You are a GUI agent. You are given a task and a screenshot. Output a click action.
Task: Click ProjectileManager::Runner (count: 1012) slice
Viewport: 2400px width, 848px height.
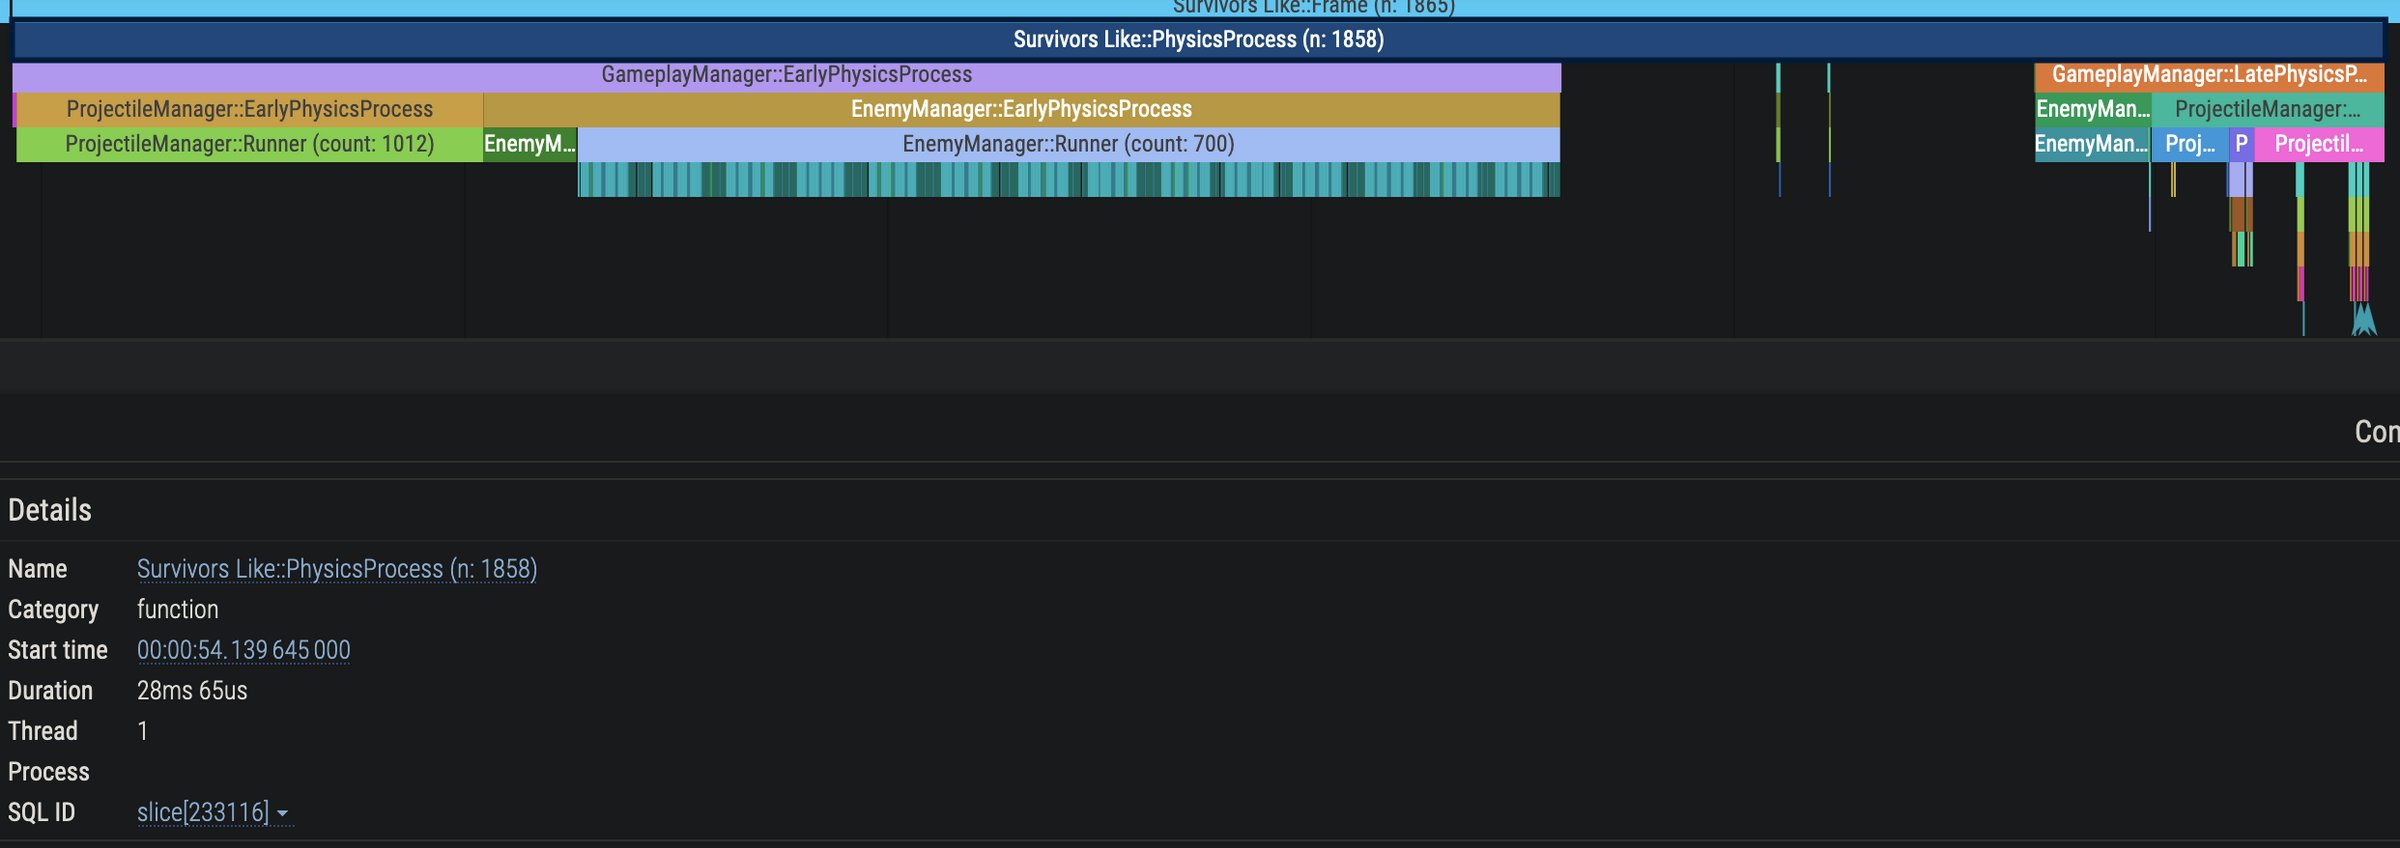pyautogui.click(x=250, y=144)
